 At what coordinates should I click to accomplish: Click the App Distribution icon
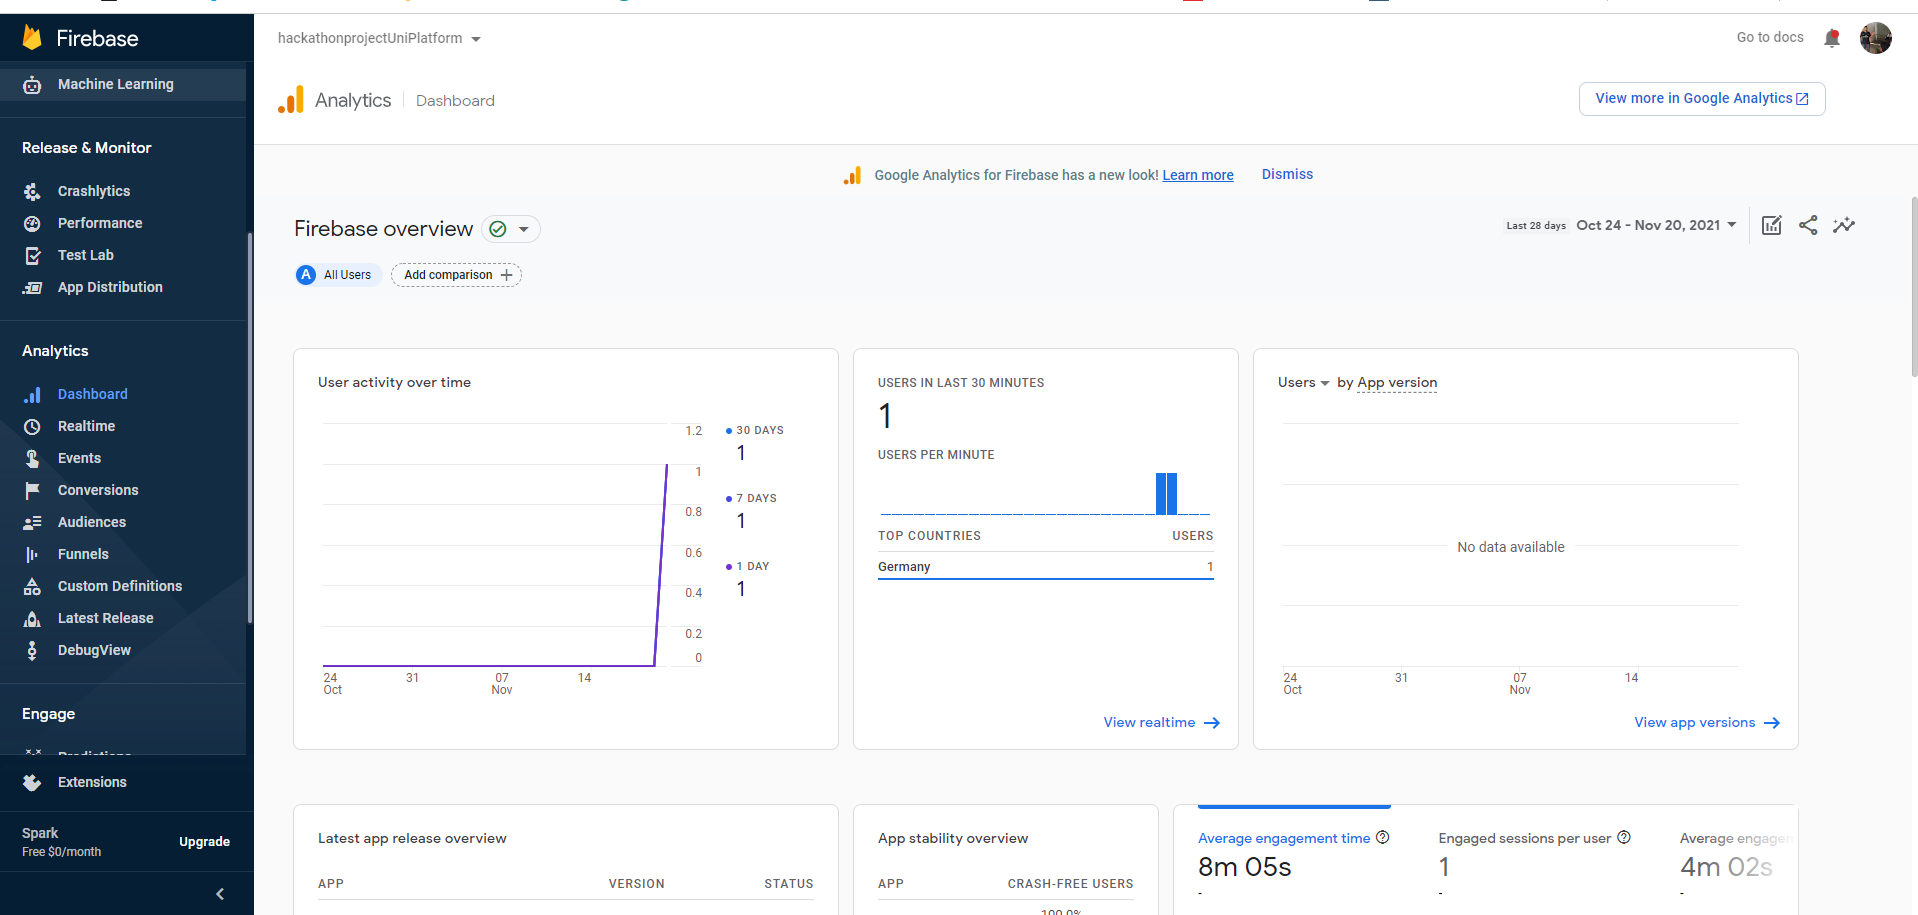[x=32, y=287]
